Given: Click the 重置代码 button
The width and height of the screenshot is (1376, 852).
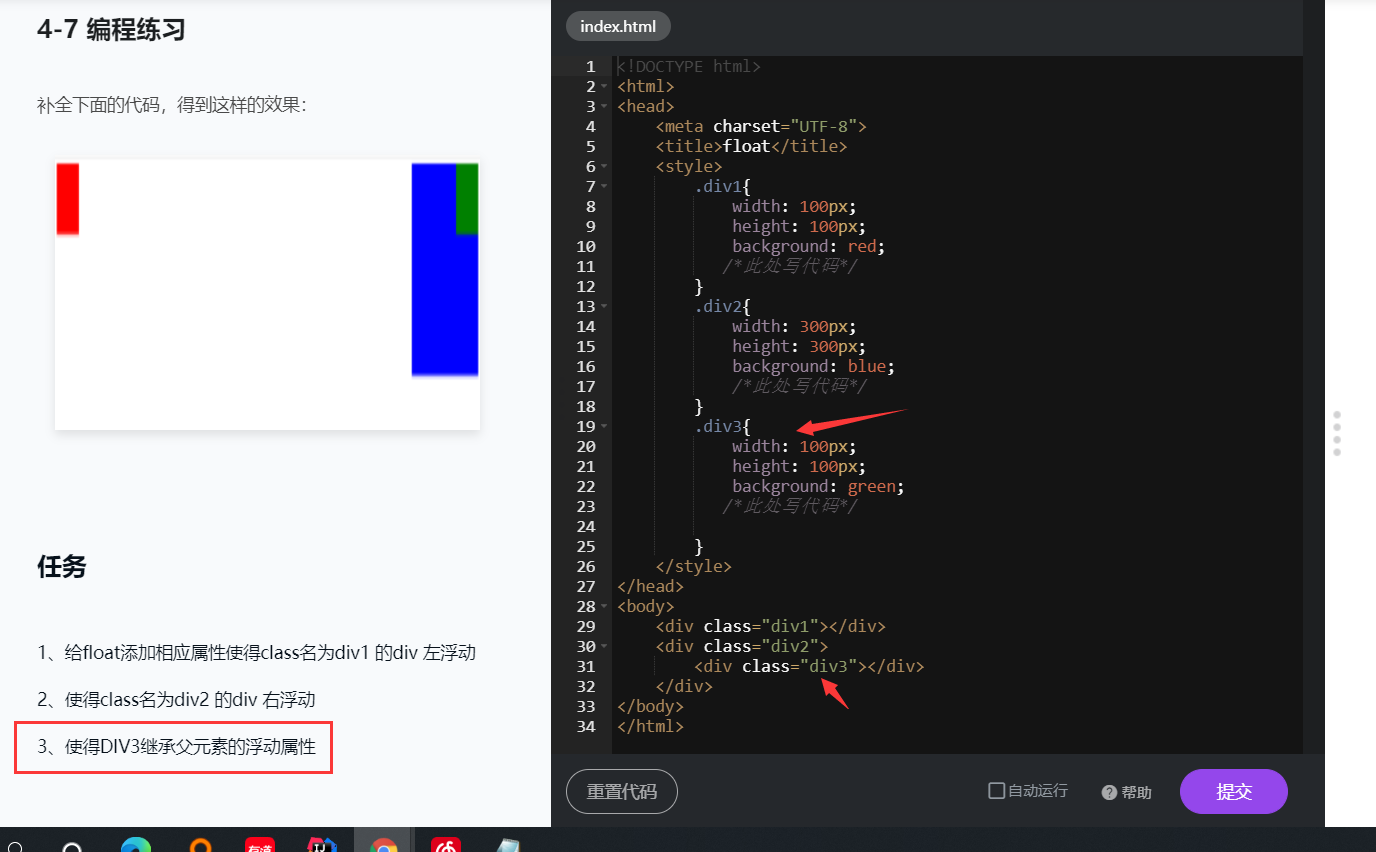Looking at the screenshot, I should (x=622, y=792).
